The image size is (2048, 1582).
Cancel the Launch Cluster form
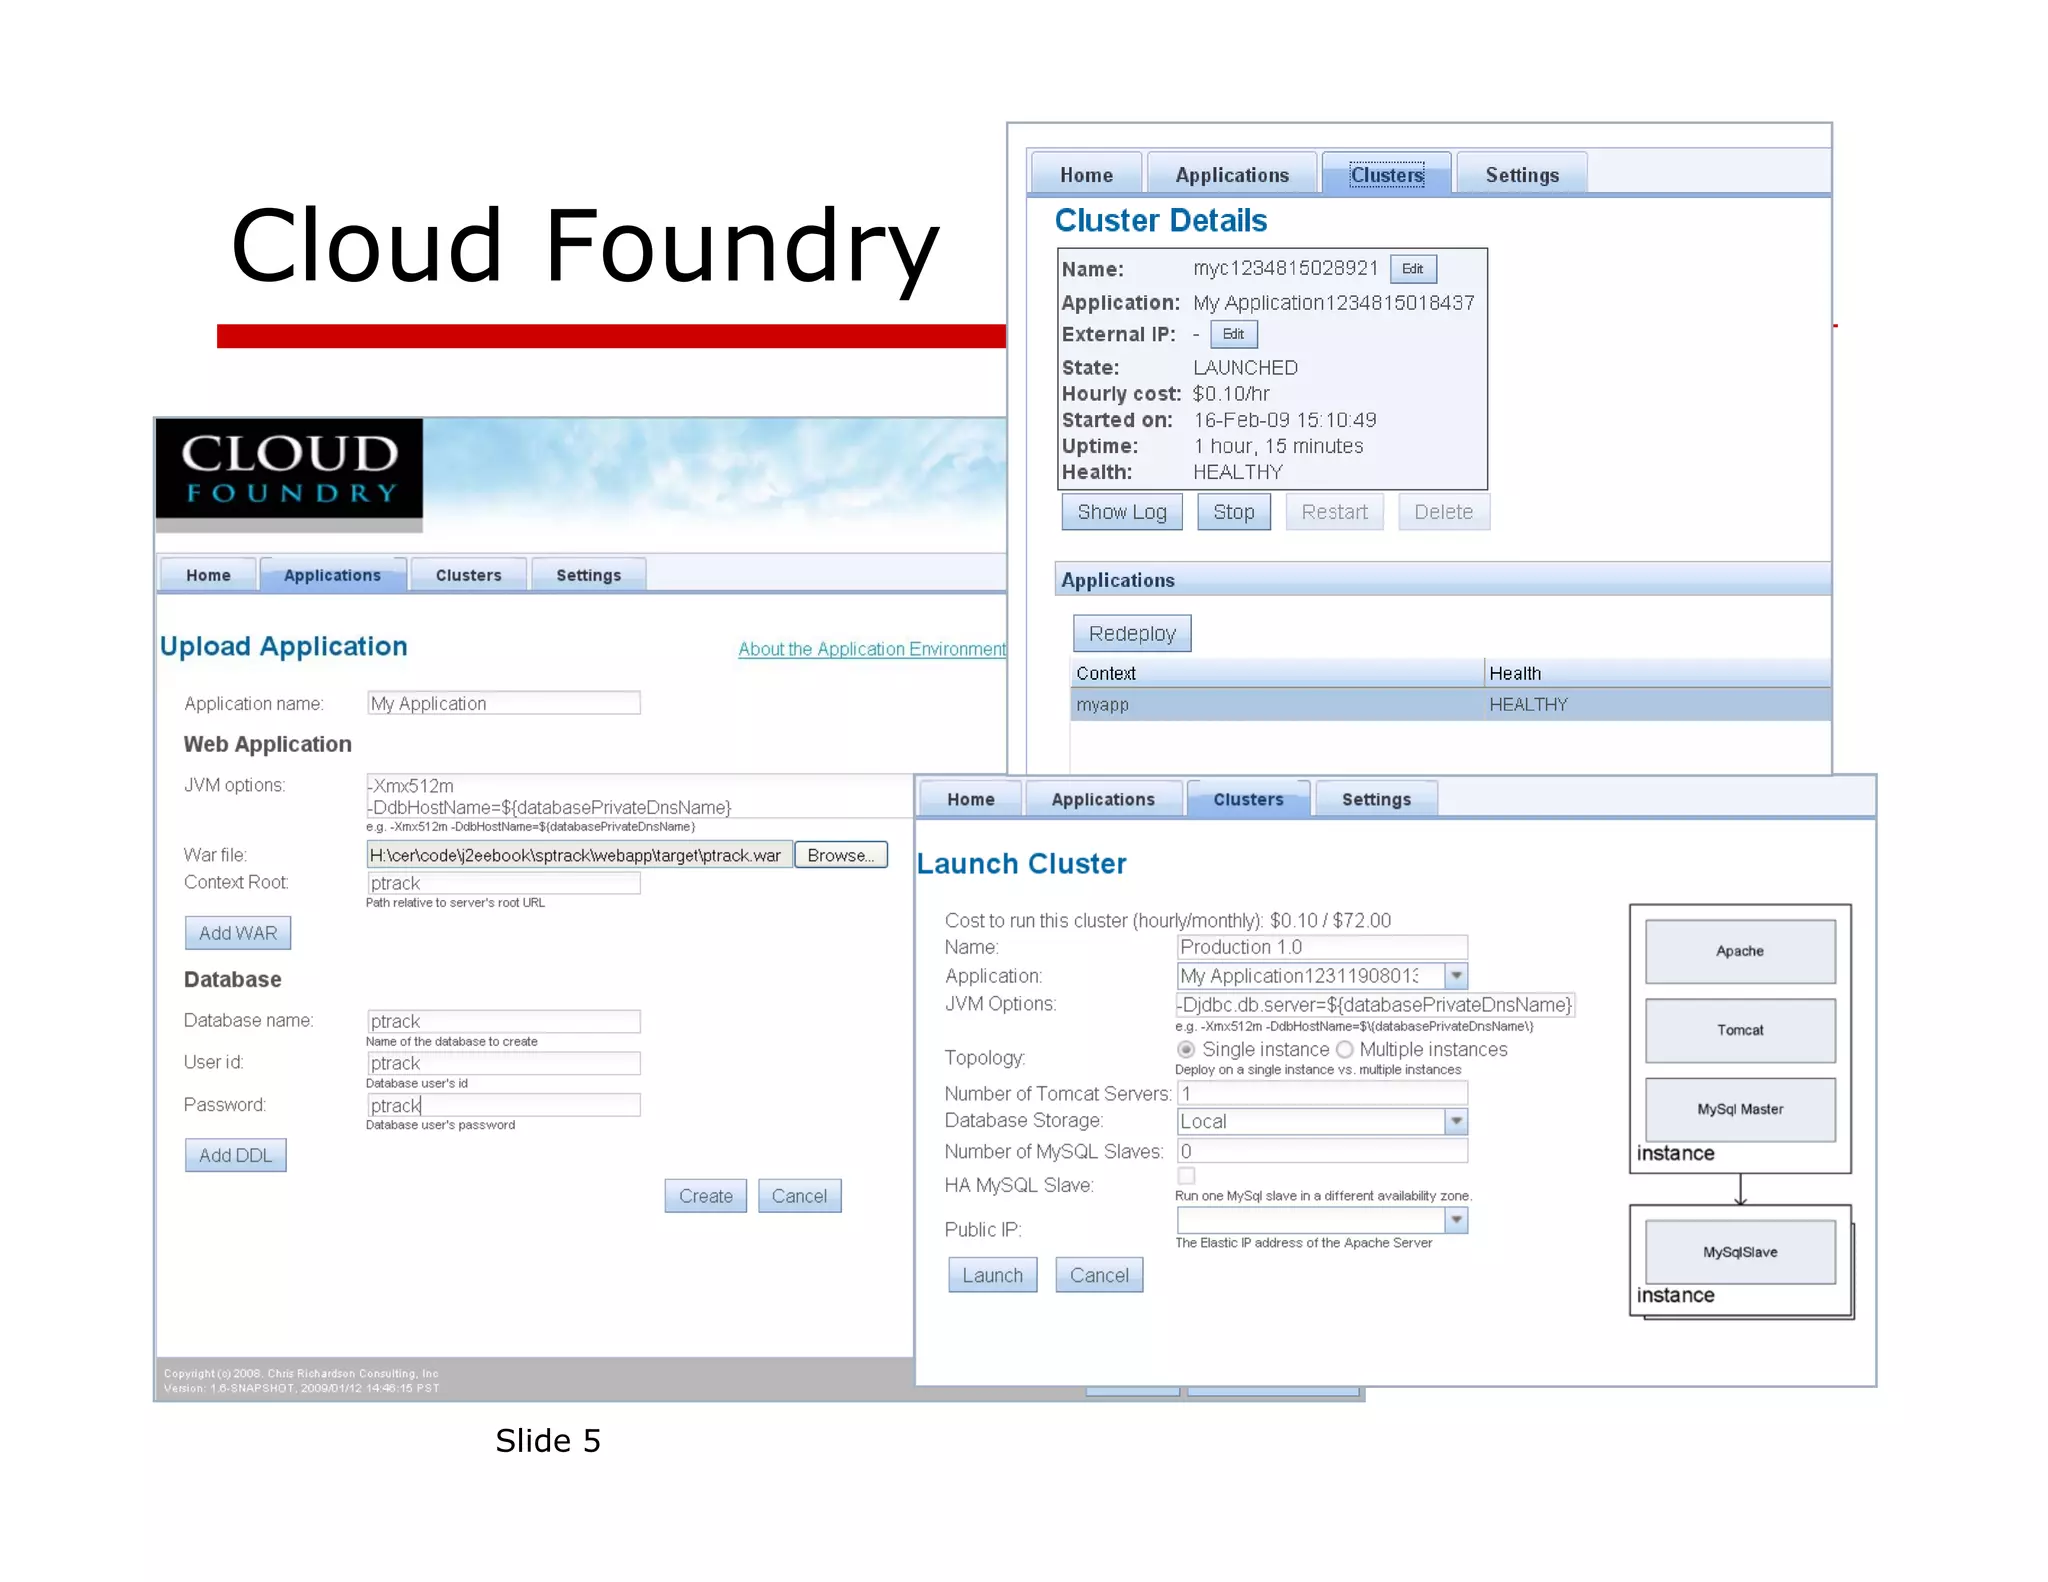1099,1275
